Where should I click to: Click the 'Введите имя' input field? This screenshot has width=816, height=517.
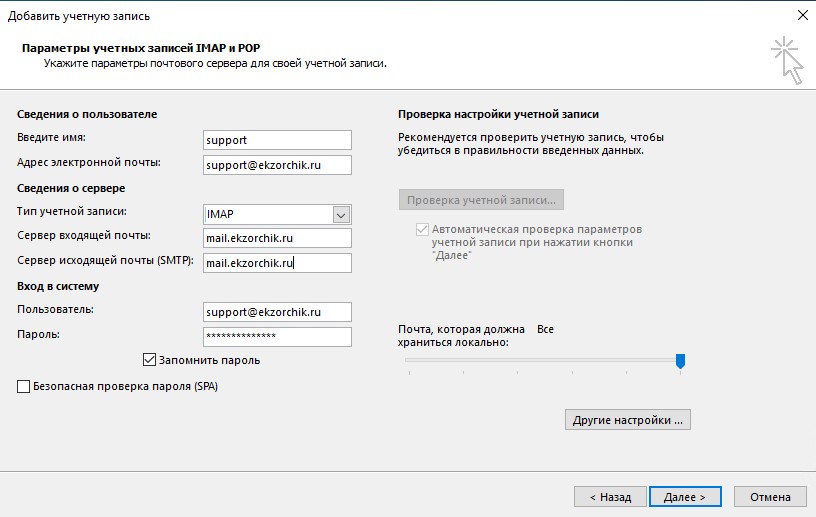coord(277,140)
